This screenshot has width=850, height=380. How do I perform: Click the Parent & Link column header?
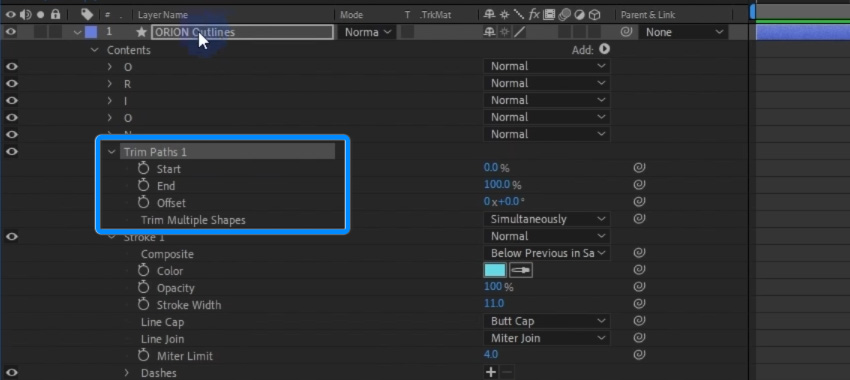pyautogui.click(x=648, y=15)
